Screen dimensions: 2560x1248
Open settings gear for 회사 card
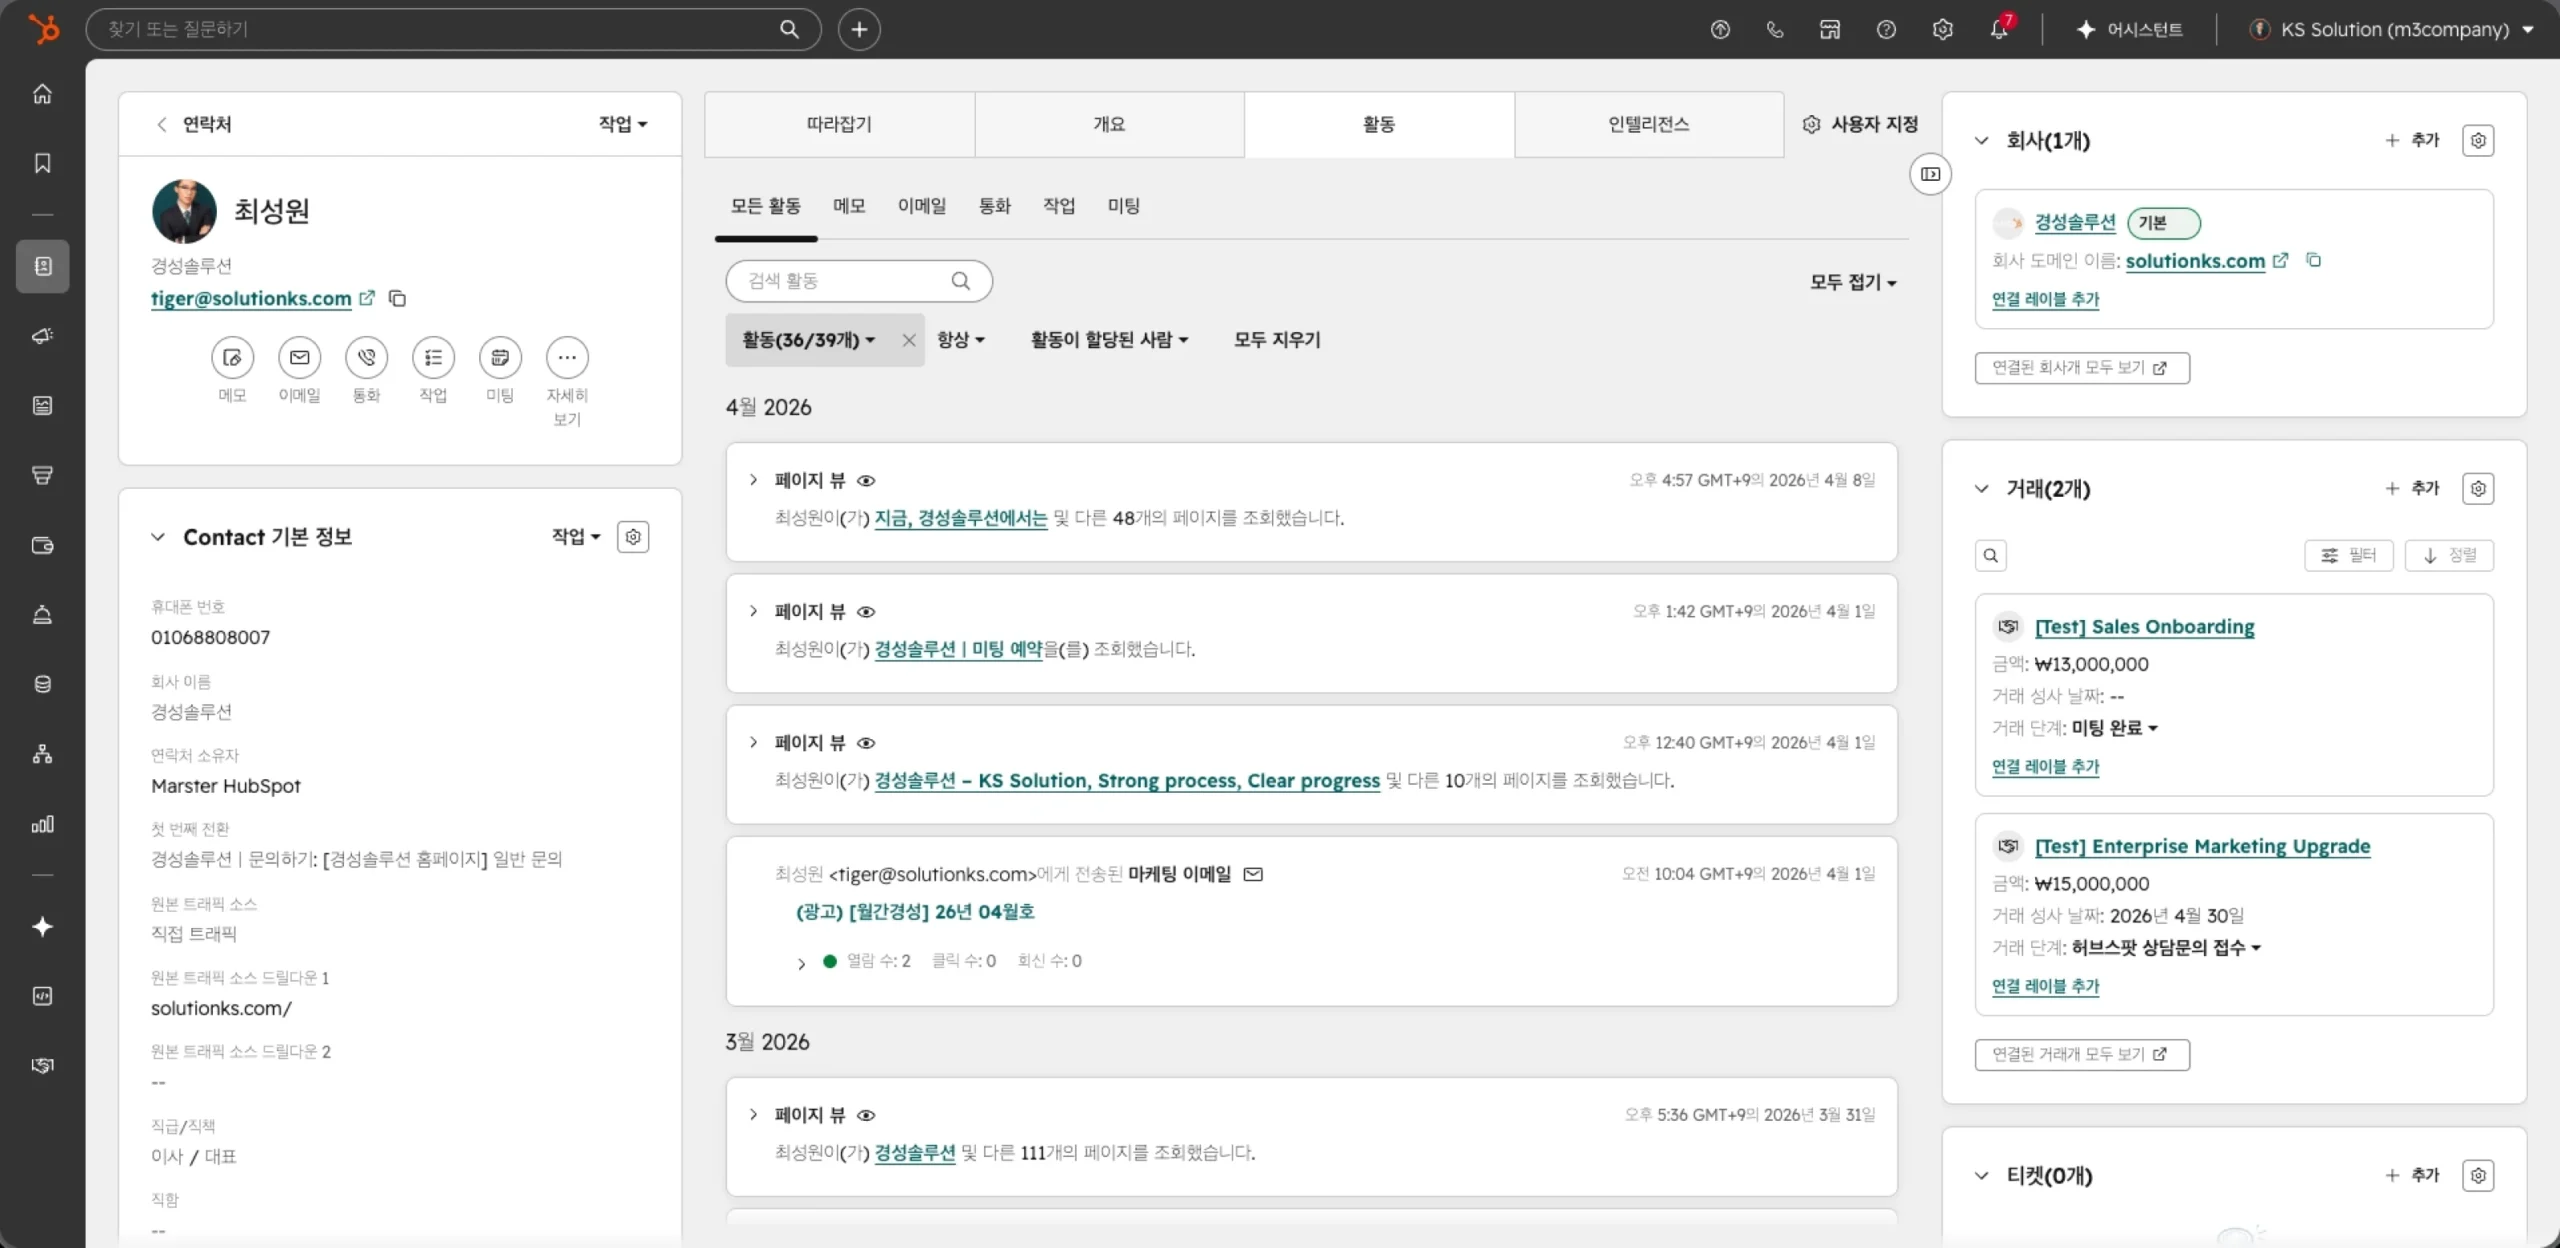tap(2478, 140)
